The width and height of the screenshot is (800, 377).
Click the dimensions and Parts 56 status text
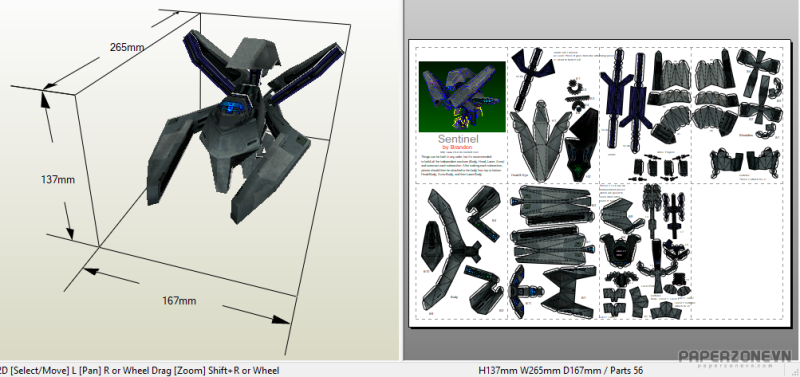pos(561,370)
